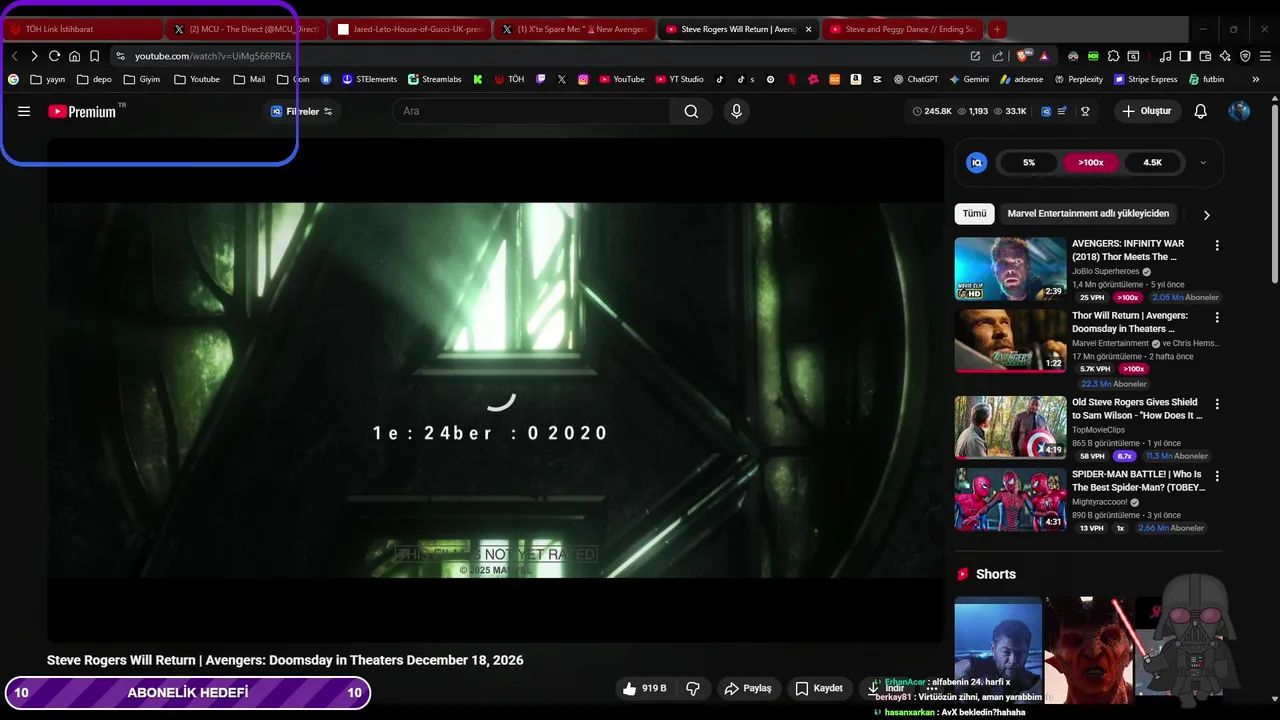Share this page from address bar
The height and width of the screenshot is (720, 1280).
coord(998,56)
